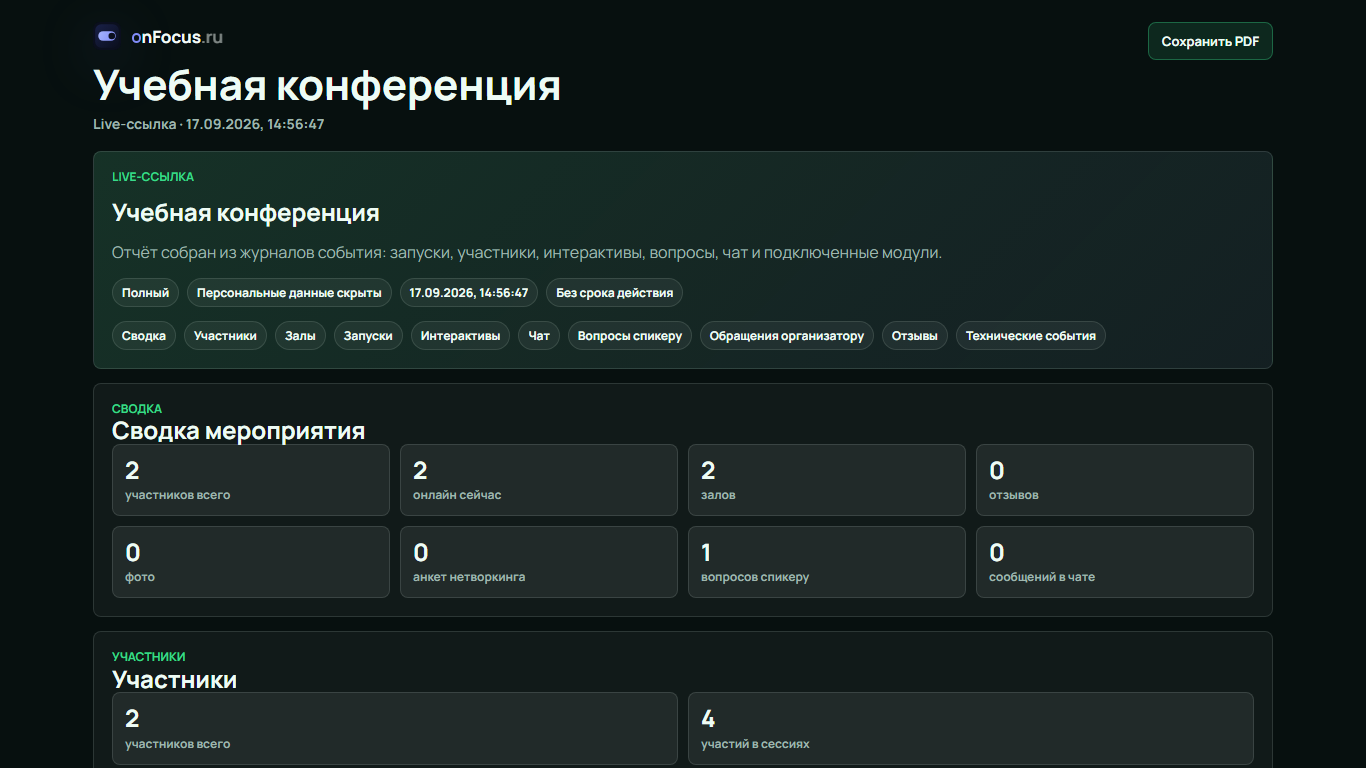Click the Учебная конференция main page title

(x=327, y=86)
